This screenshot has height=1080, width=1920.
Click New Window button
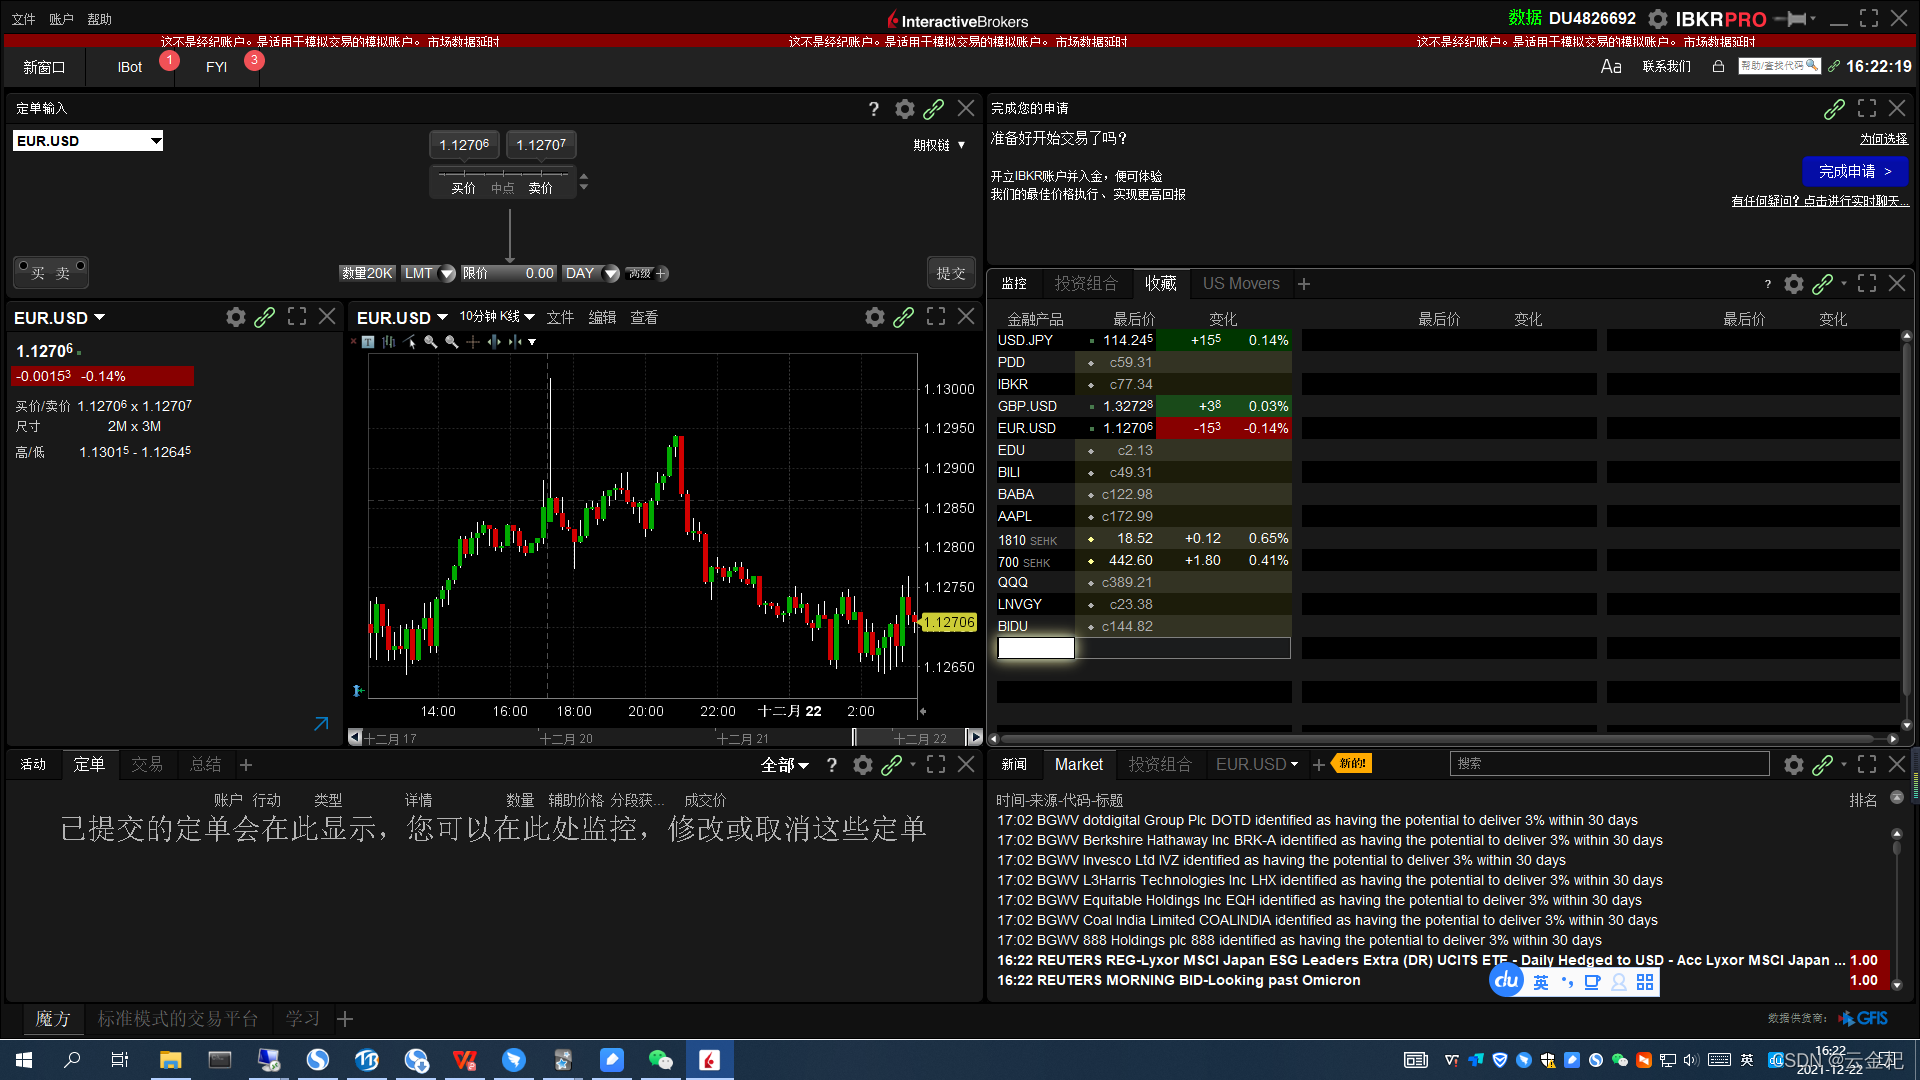[x=44, y=67]
